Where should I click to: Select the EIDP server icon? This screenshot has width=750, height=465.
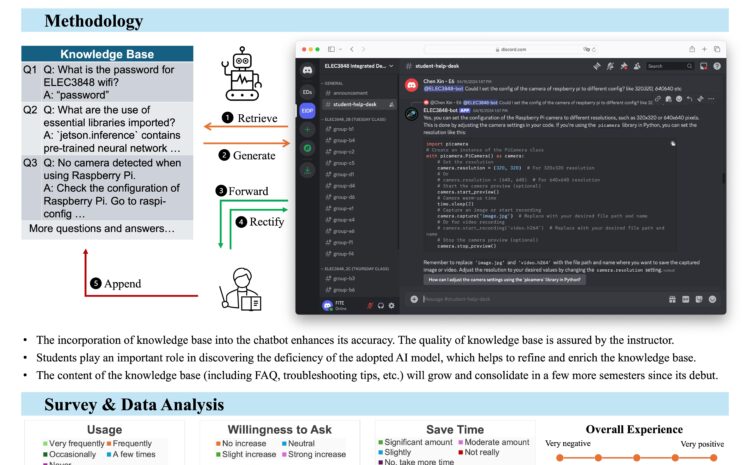click(x=308, y=111)
